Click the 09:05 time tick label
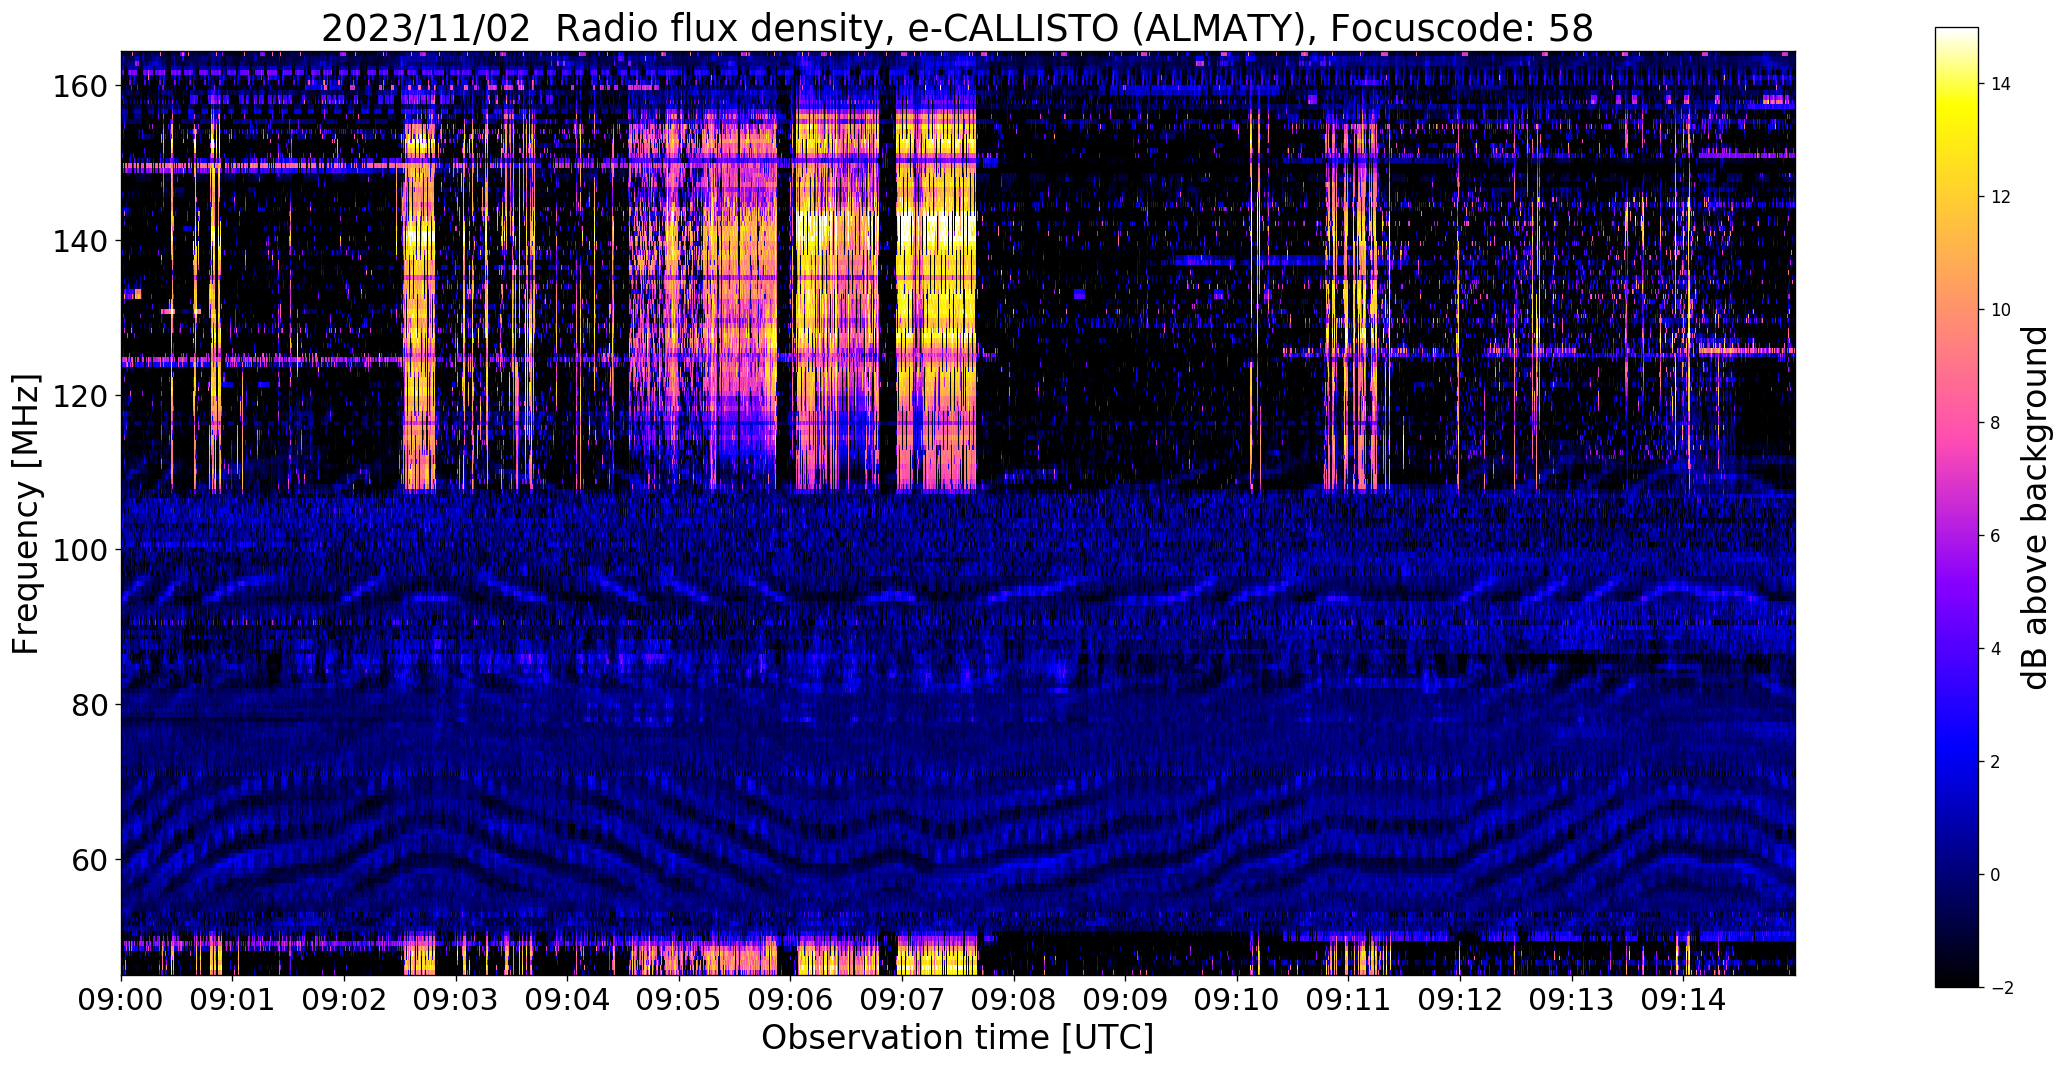Viewport: 2066px width, 1067px height. [679, 998]
